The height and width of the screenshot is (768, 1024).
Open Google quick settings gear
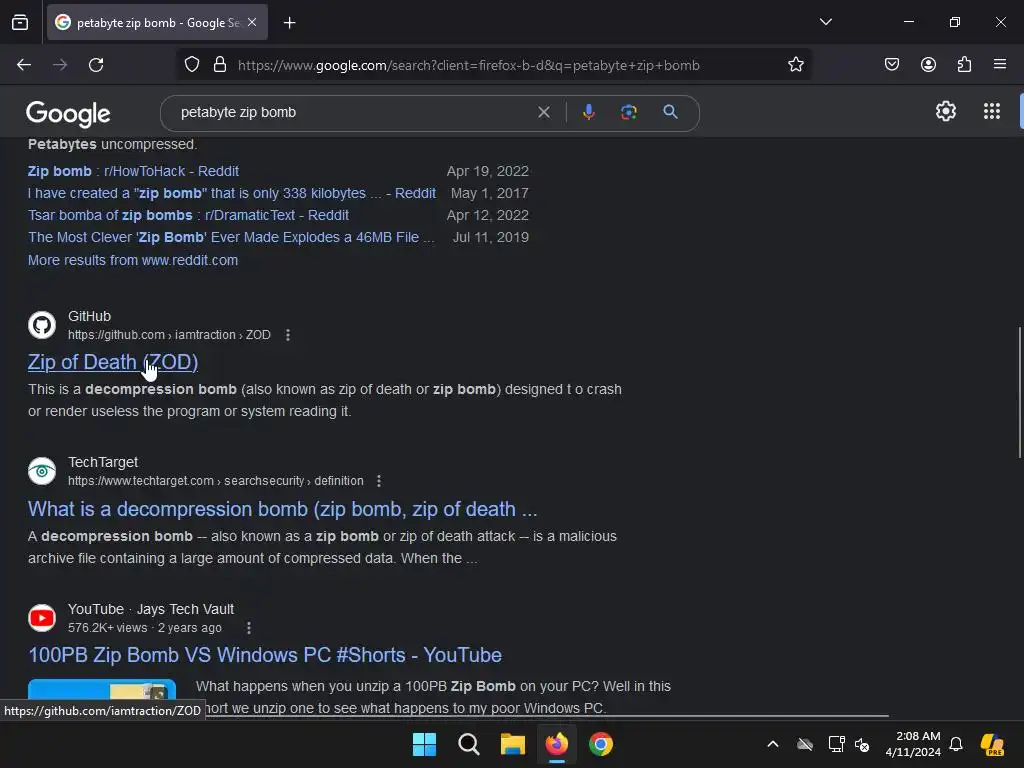(x=946, y=112)
